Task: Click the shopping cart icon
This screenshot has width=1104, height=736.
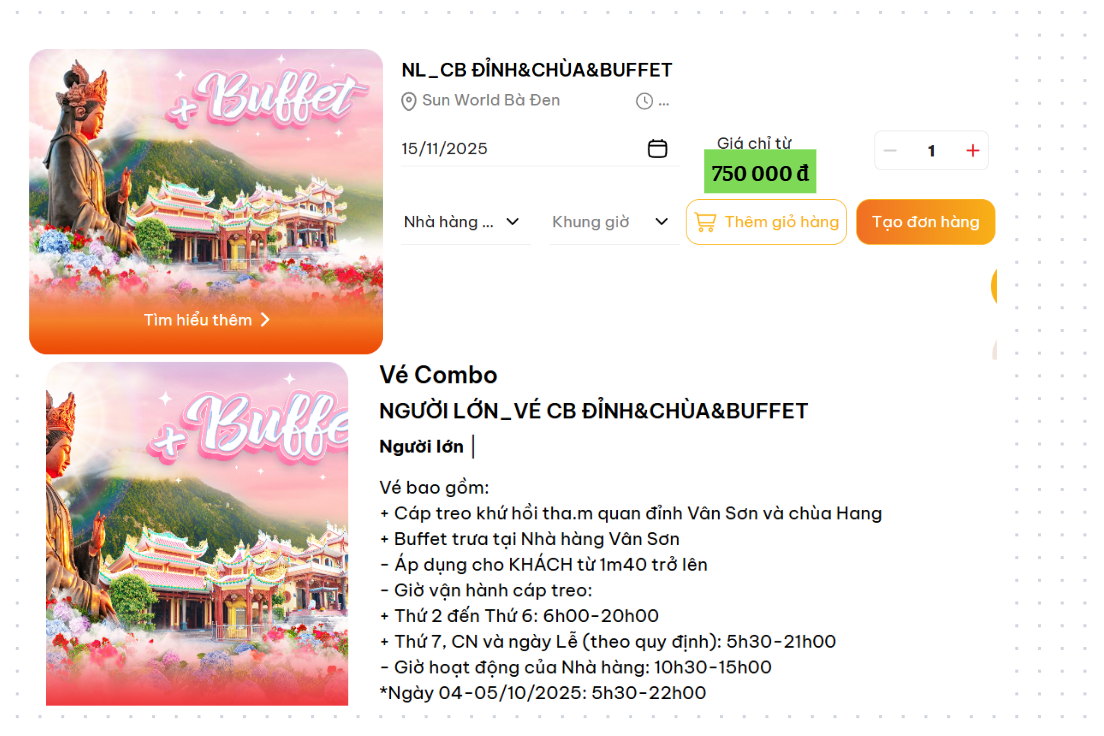Action: (705, 223)
